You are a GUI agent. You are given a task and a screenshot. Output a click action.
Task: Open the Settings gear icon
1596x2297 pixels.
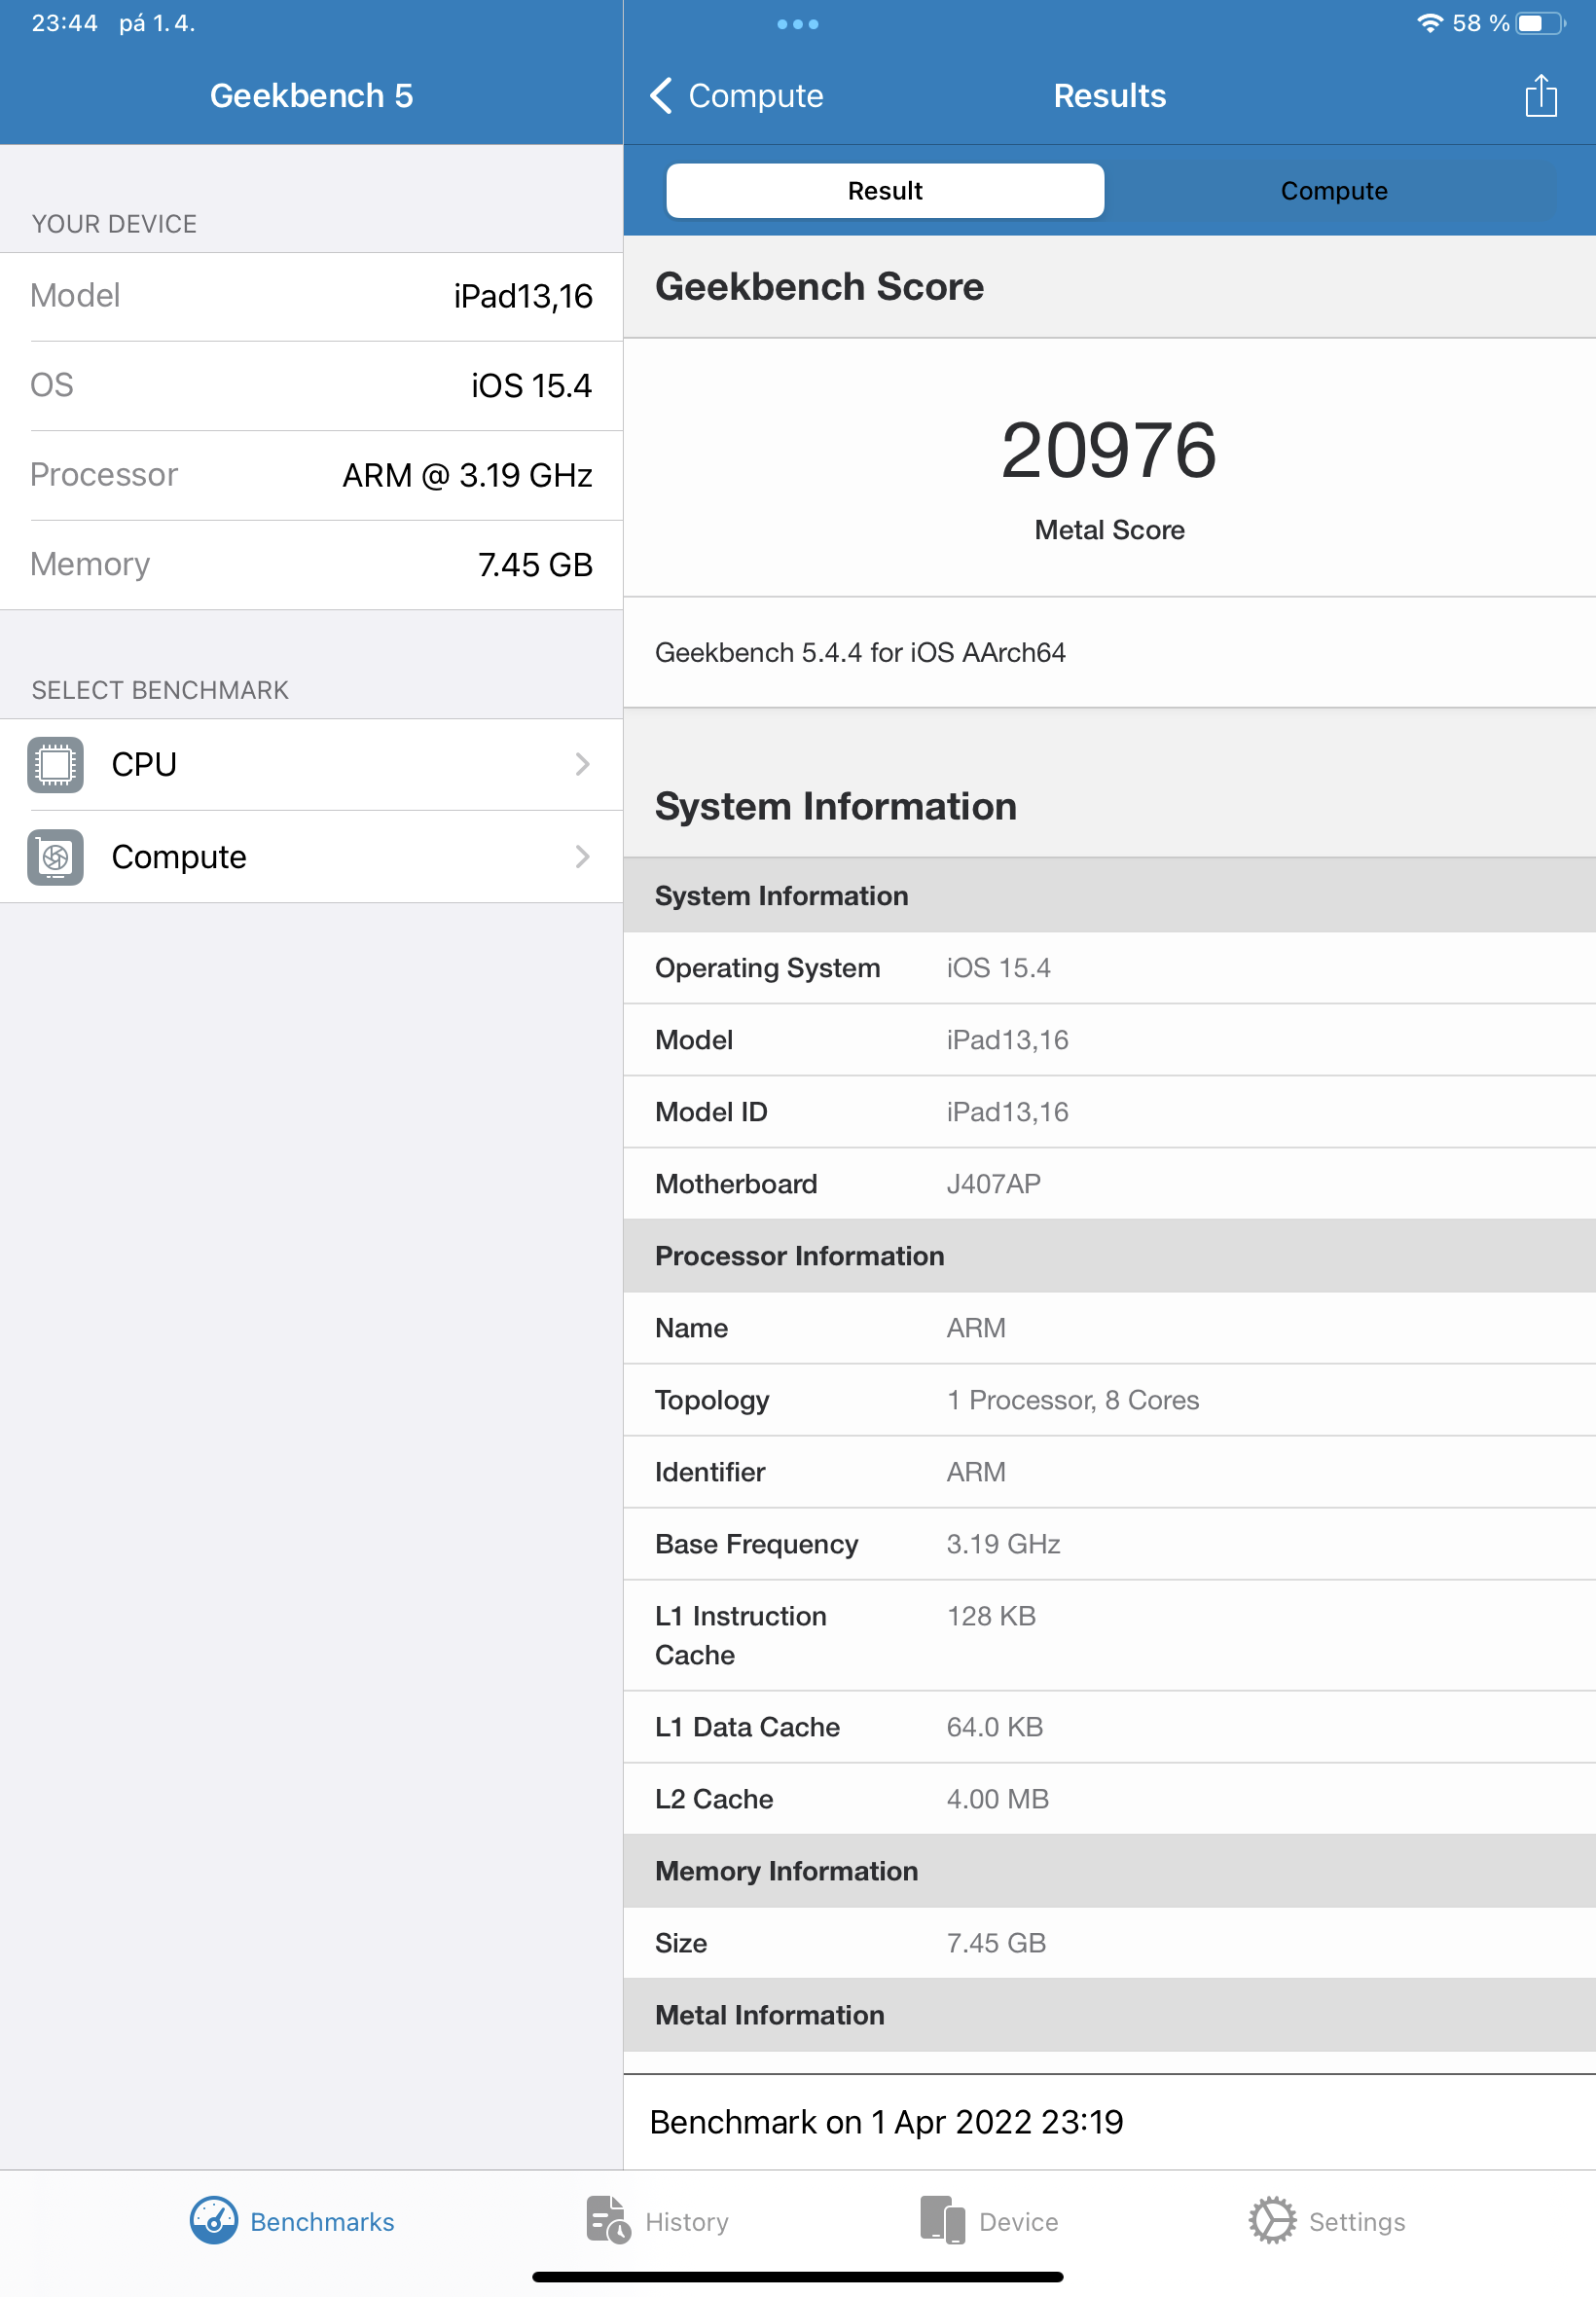tap(1272, 2220)
